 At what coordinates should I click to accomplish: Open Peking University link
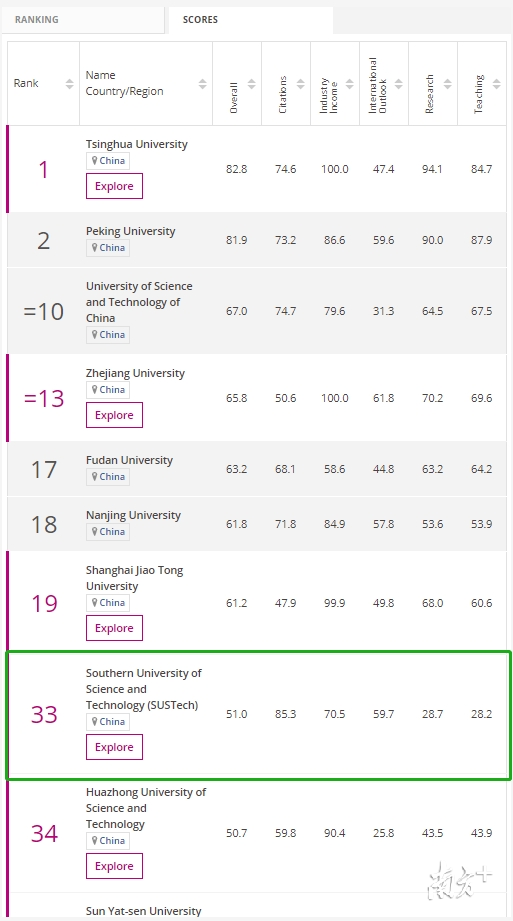tap(130, 231)
